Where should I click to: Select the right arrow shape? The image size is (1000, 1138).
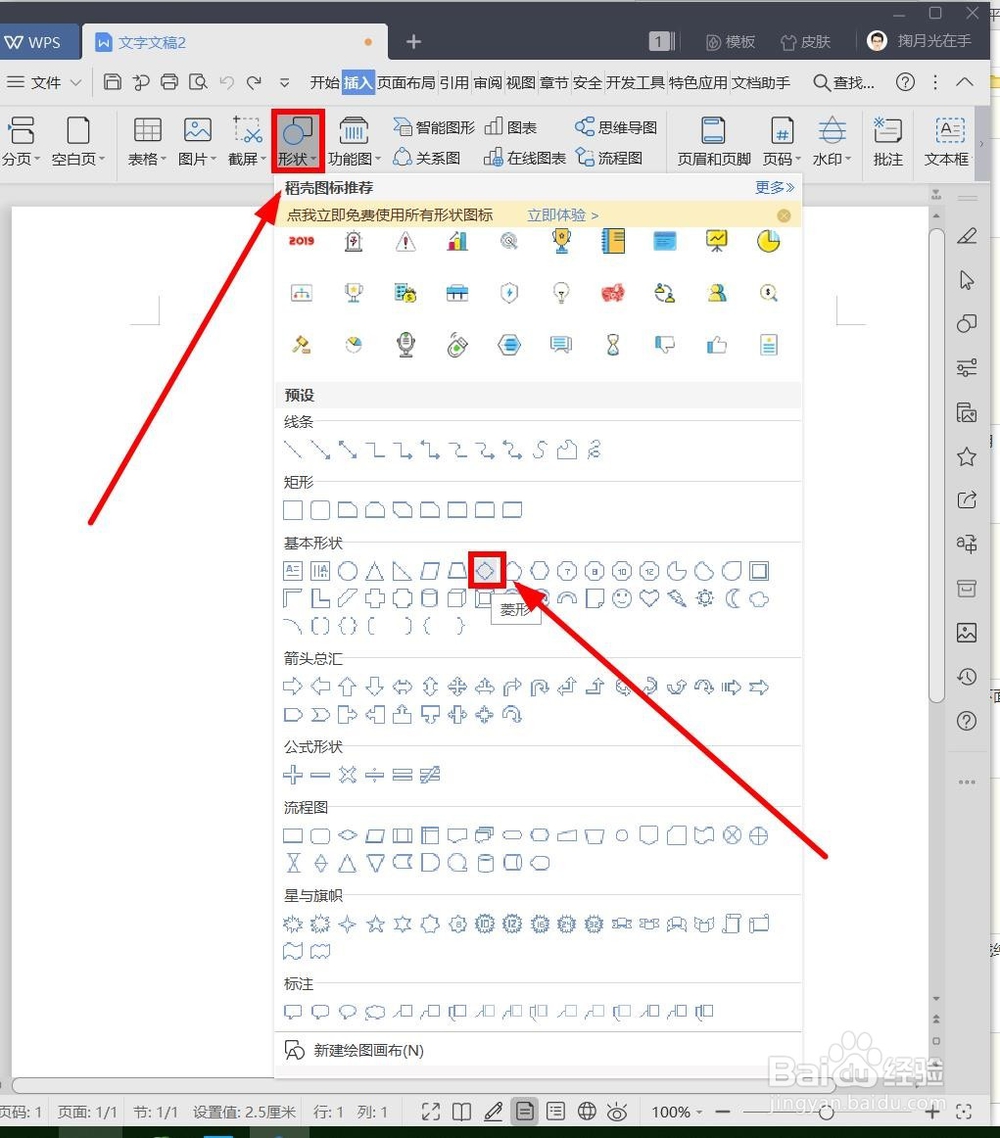tap(292, 687)
